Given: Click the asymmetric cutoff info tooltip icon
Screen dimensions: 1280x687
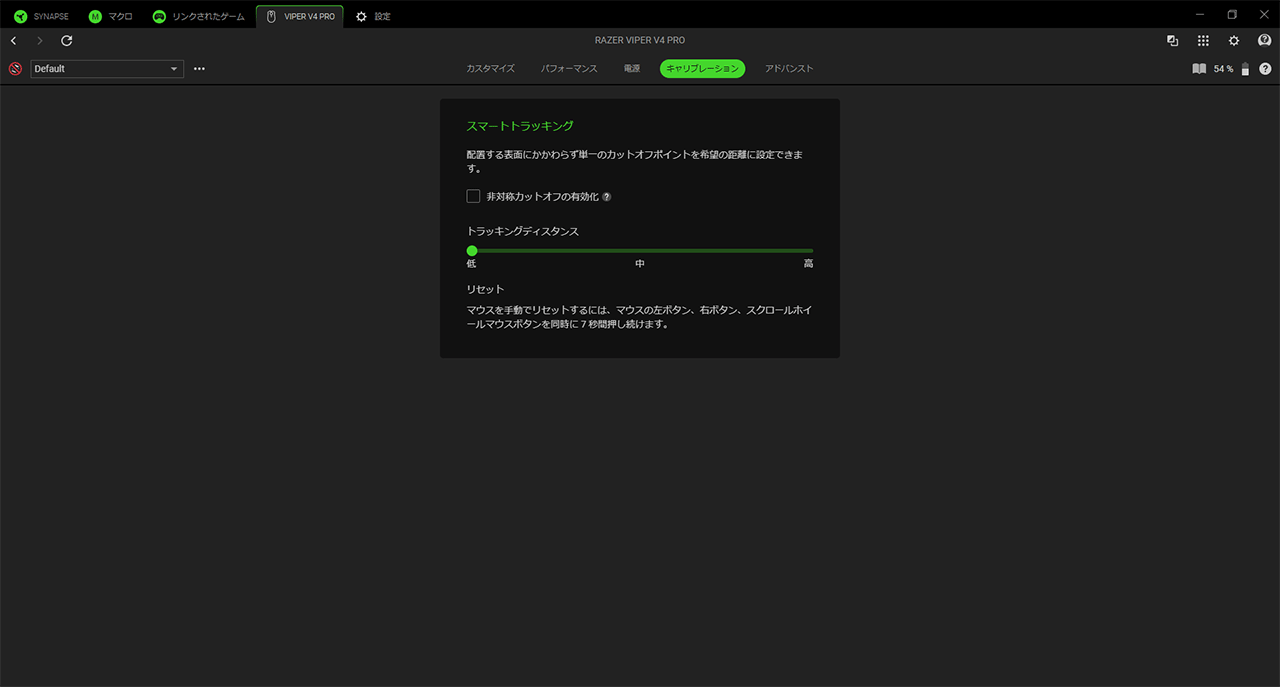Looking at the screenshot, I should [607, 197].
